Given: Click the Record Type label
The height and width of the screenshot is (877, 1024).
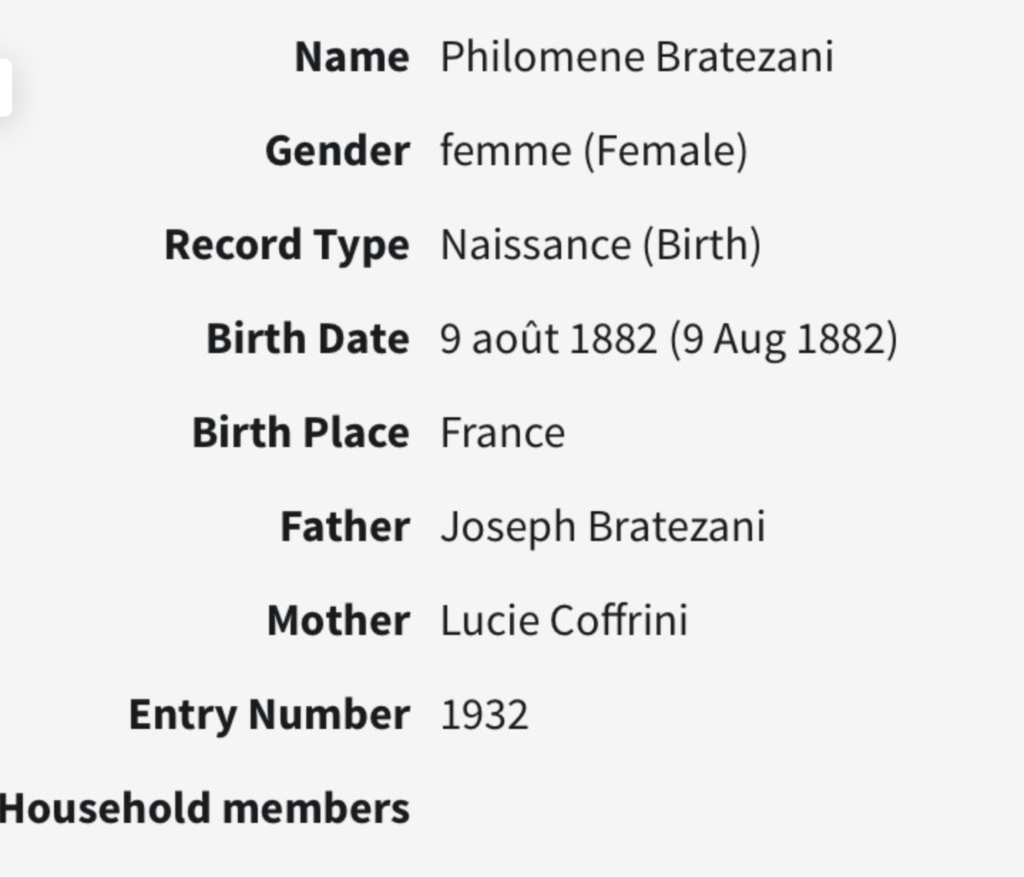Looking at the screenshot, I should pos(287,246).
